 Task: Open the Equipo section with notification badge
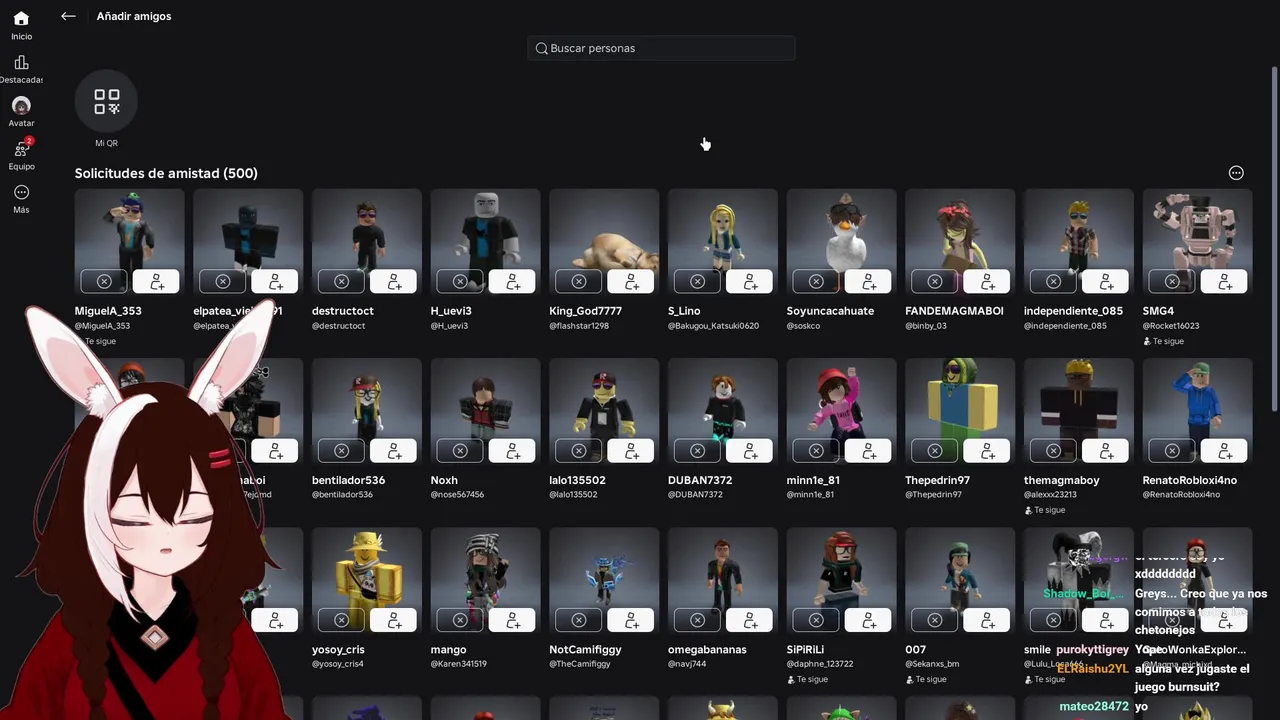point(21,155)
